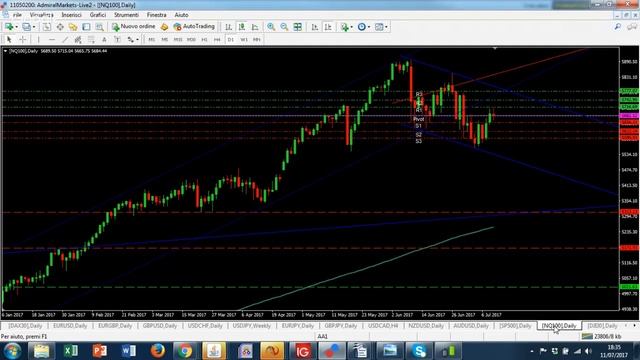Open the Indicators list icon

pyautogui.click(x=344, y=27)
